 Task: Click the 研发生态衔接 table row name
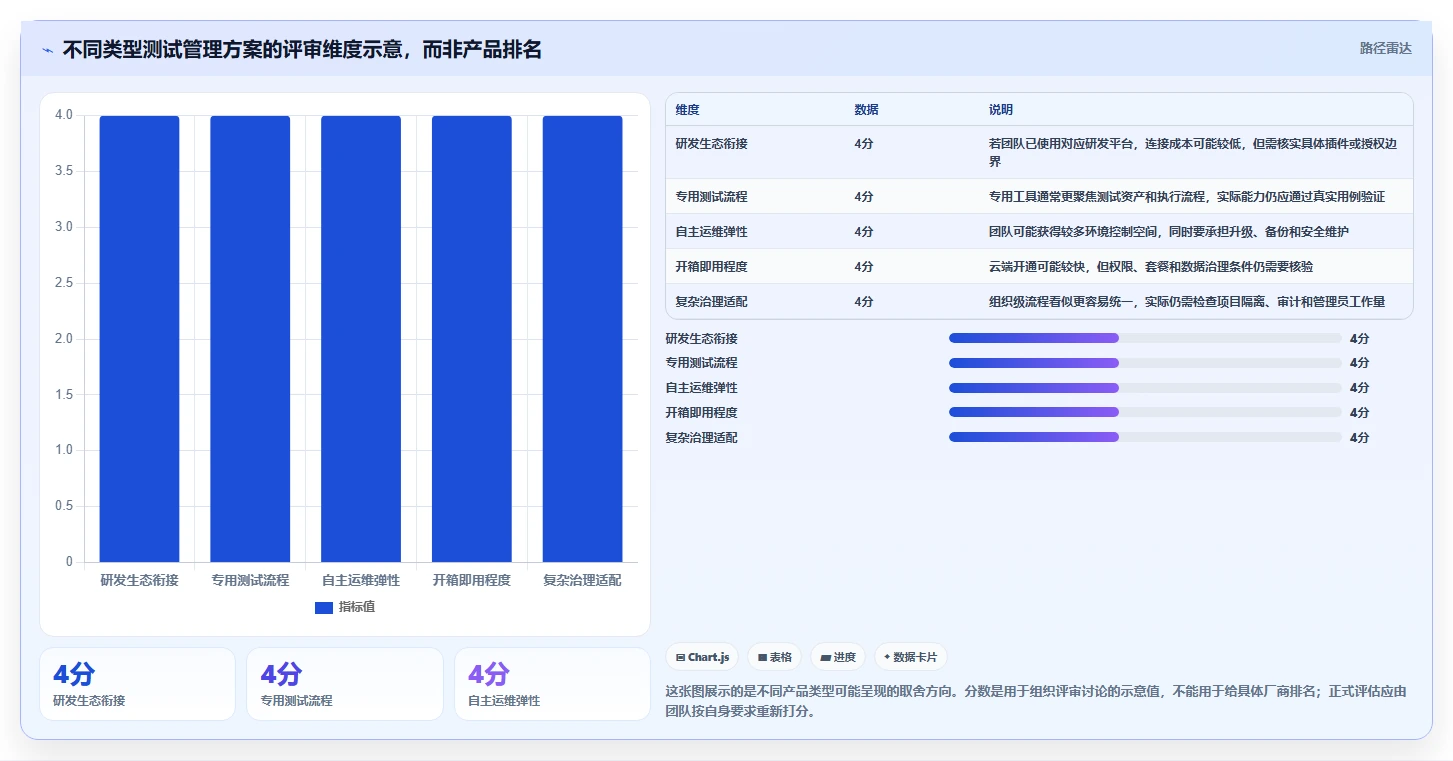711,144
